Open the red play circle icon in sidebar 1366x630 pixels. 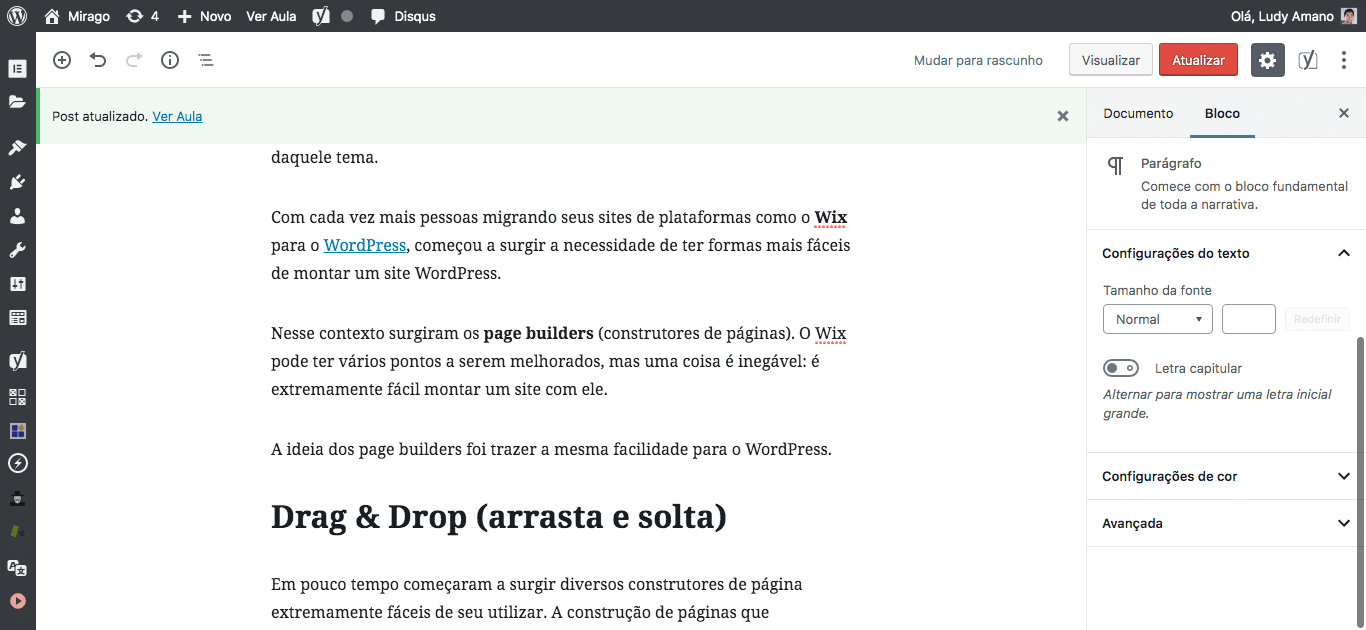pos(17,601)
